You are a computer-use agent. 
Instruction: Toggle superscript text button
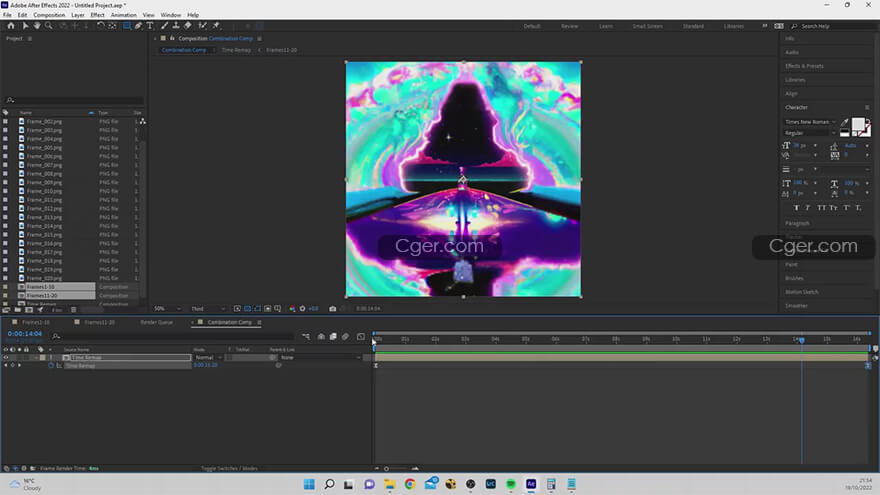846,208
